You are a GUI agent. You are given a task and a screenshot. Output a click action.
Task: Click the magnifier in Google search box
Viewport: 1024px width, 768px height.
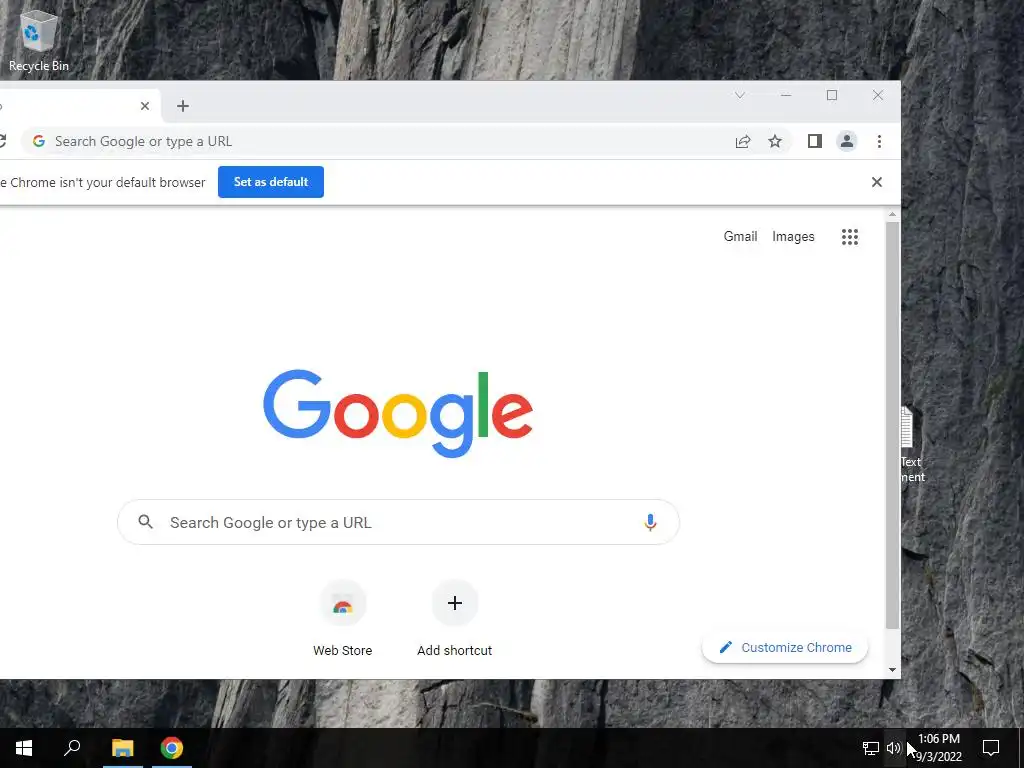[146, 522]
